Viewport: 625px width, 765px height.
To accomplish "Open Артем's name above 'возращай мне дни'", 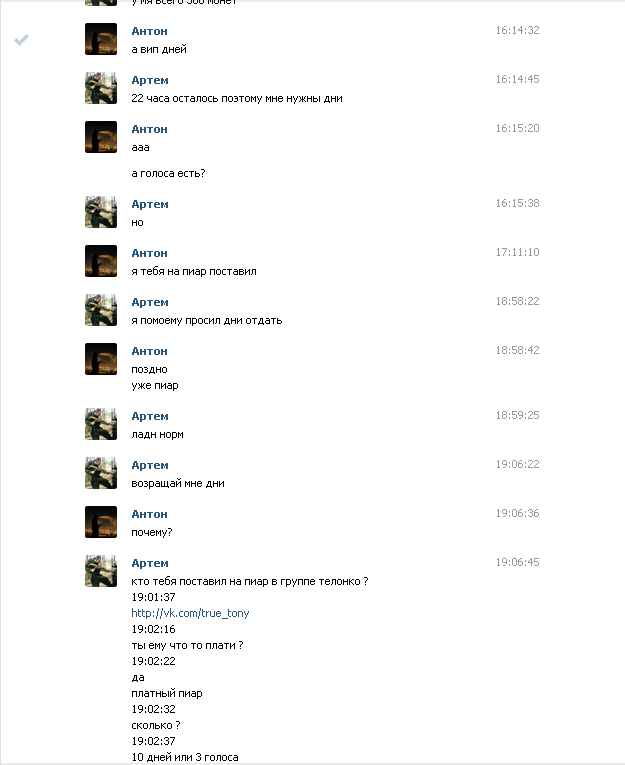I will (150, 465).
